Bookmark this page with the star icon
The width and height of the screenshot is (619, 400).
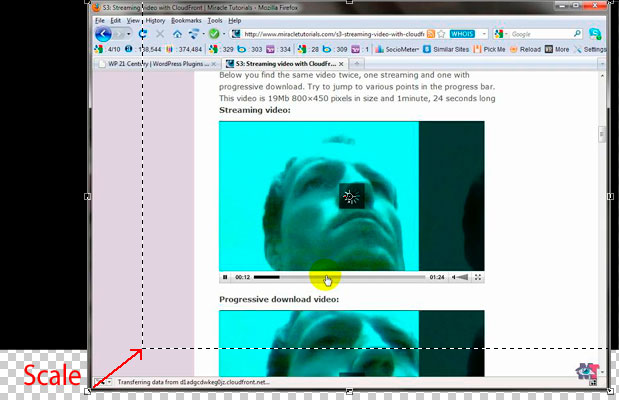(x=441, y=34)
